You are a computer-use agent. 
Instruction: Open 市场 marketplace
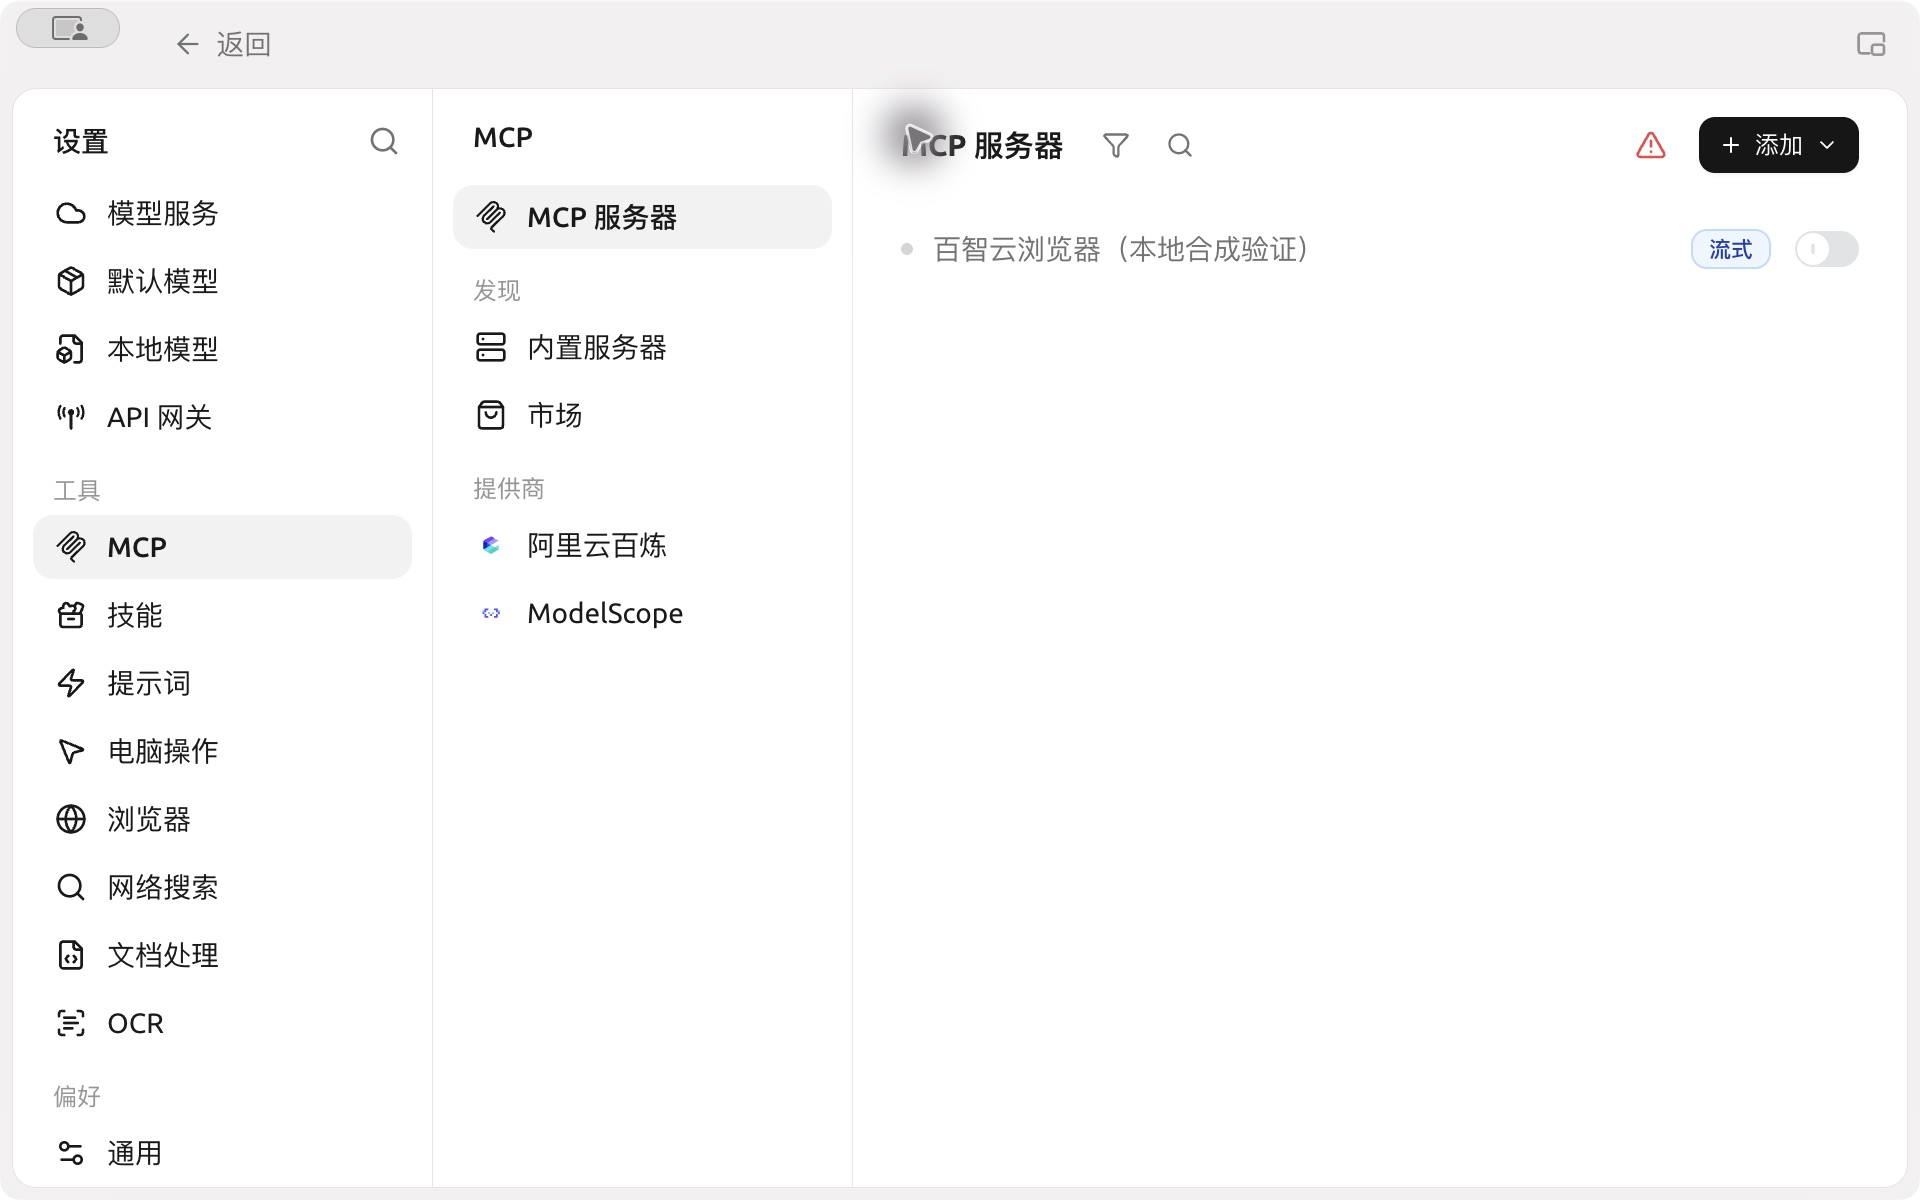pos(642,415)
